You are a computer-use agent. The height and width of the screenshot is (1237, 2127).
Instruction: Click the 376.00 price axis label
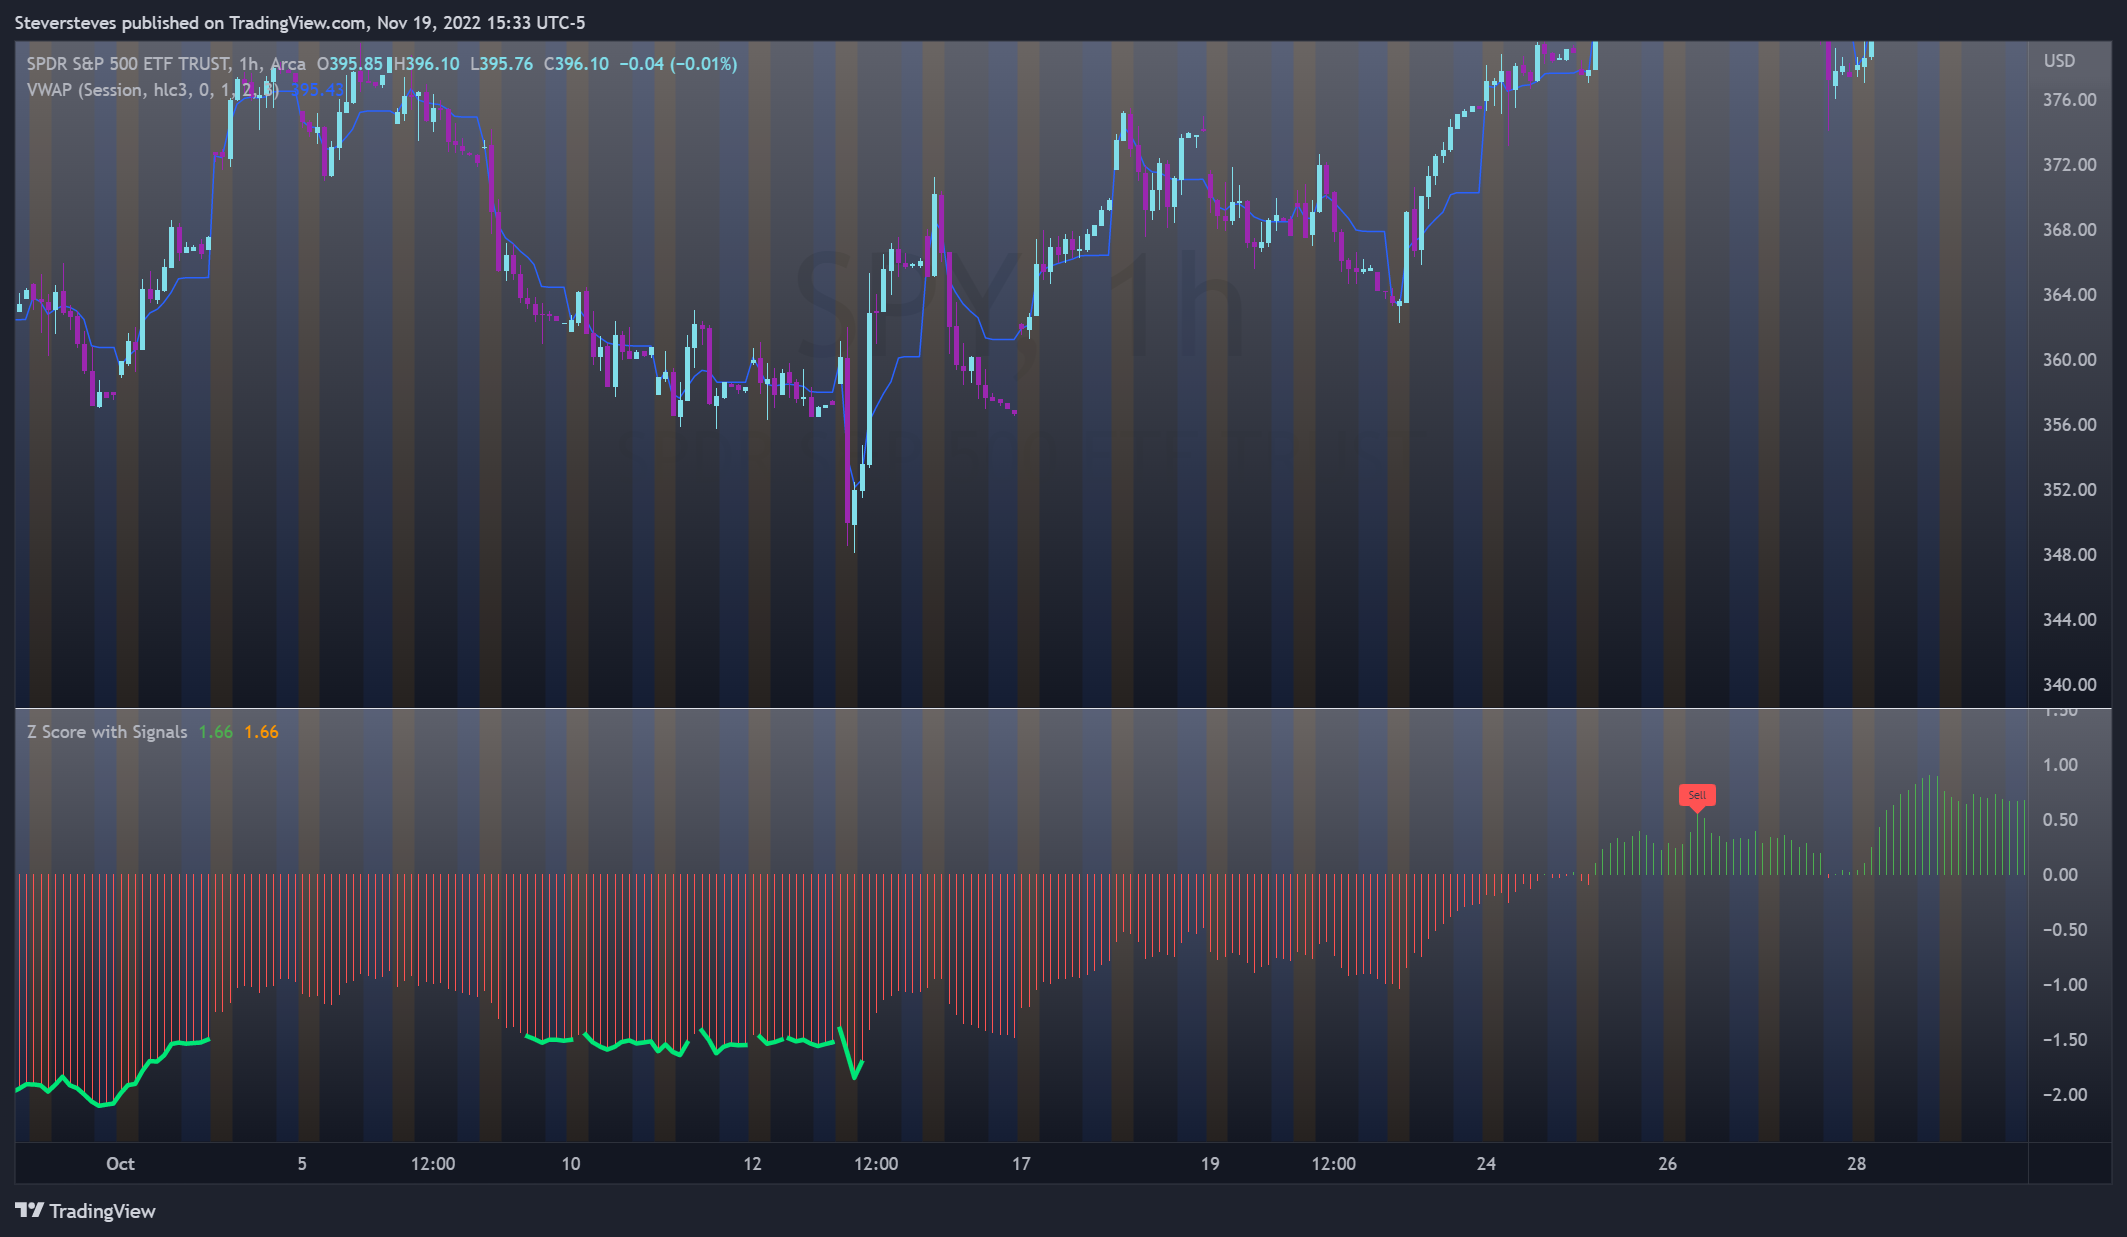(2069, 100)
